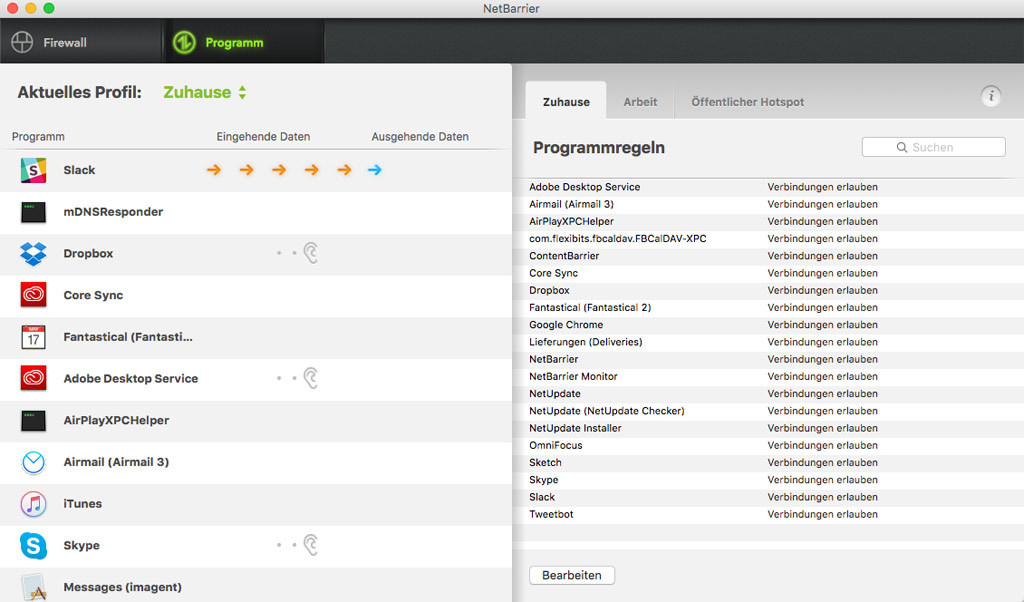Open the Zuhause profile dropdown
Viewport: 1024px width, 602px height.
[204, 92]
